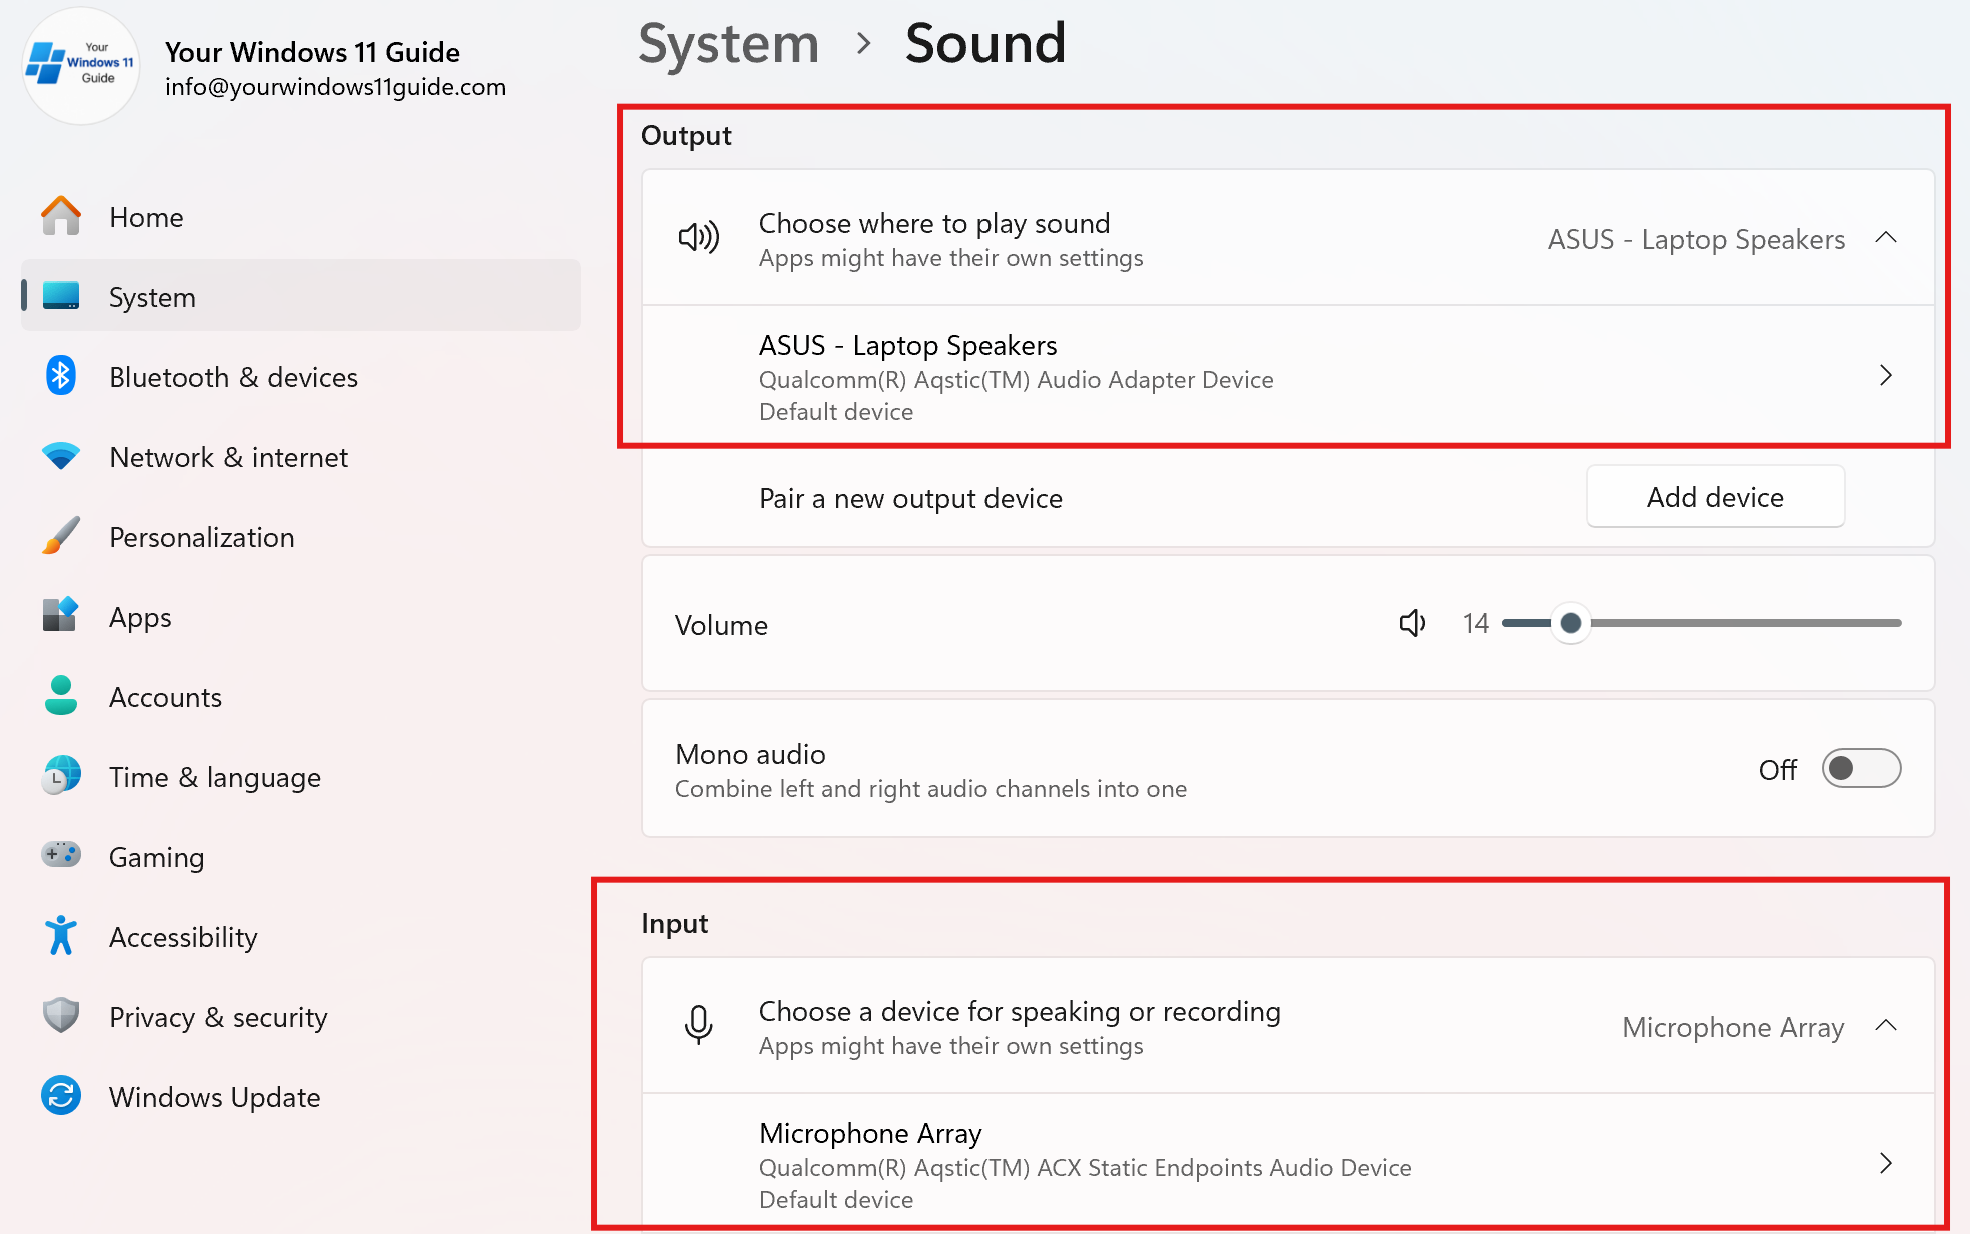Click the Pair a new output device label
The height and width of the screenshot is (1234, 1970).
[x=911, y=498]
